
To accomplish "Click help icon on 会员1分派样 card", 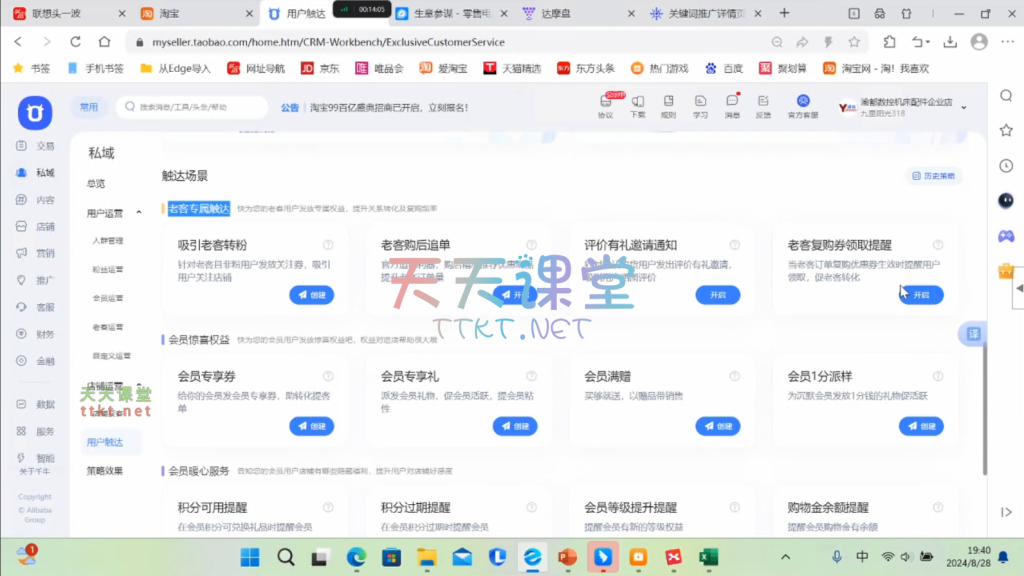I will point(937,377).
